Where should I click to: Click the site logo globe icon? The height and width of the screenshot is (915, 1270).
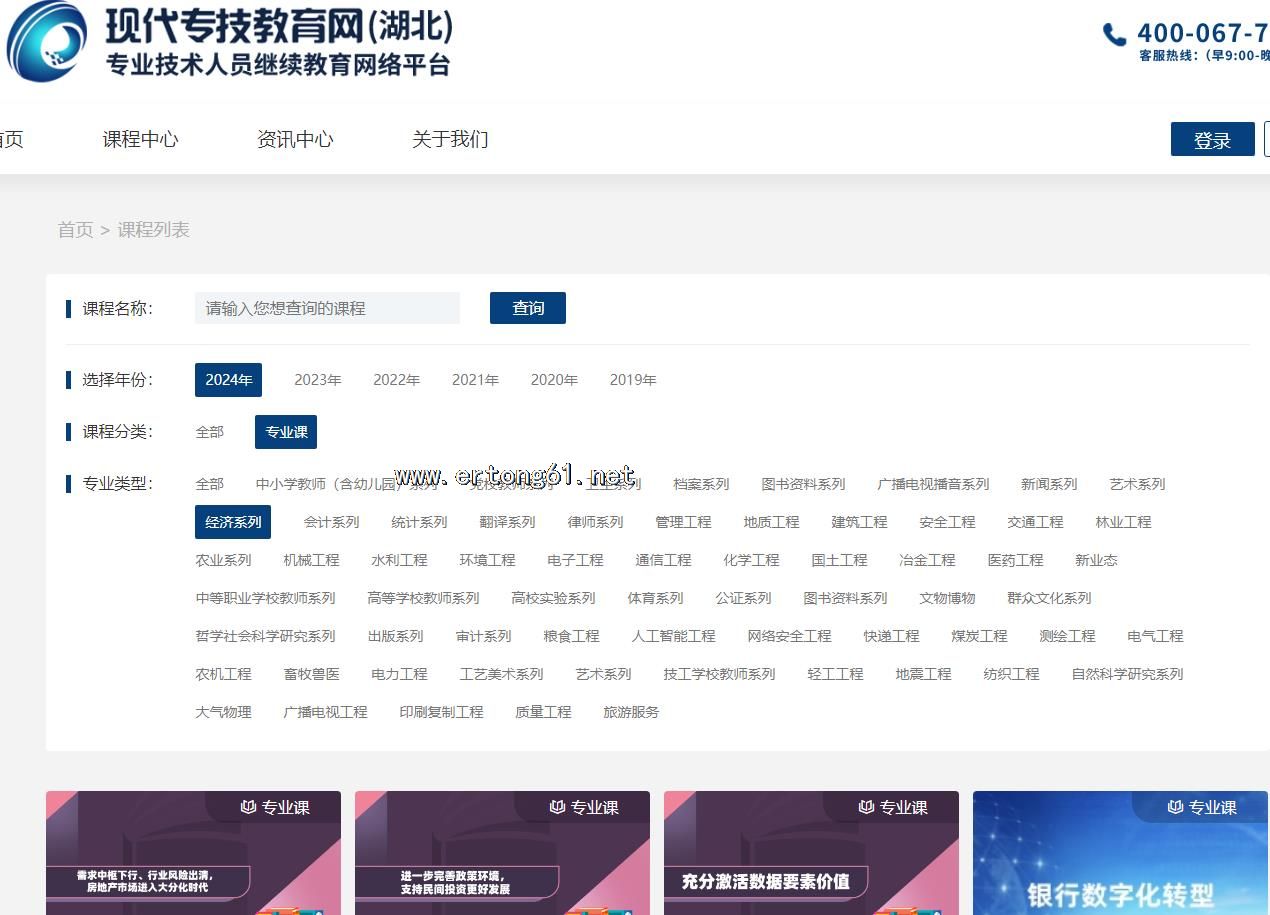click(47, 42)
